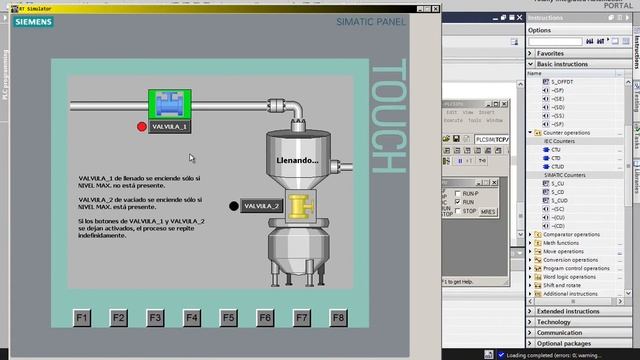Click the F8 panel key
This screenshot has width=640, height=360.
(338, 318)
